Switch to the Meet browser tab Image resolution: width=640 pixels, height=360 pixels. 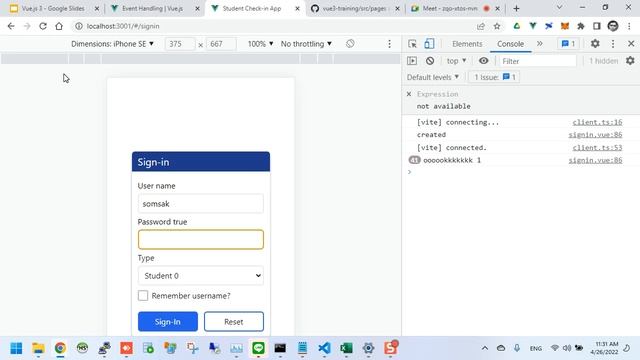click(x=449, y=9)
